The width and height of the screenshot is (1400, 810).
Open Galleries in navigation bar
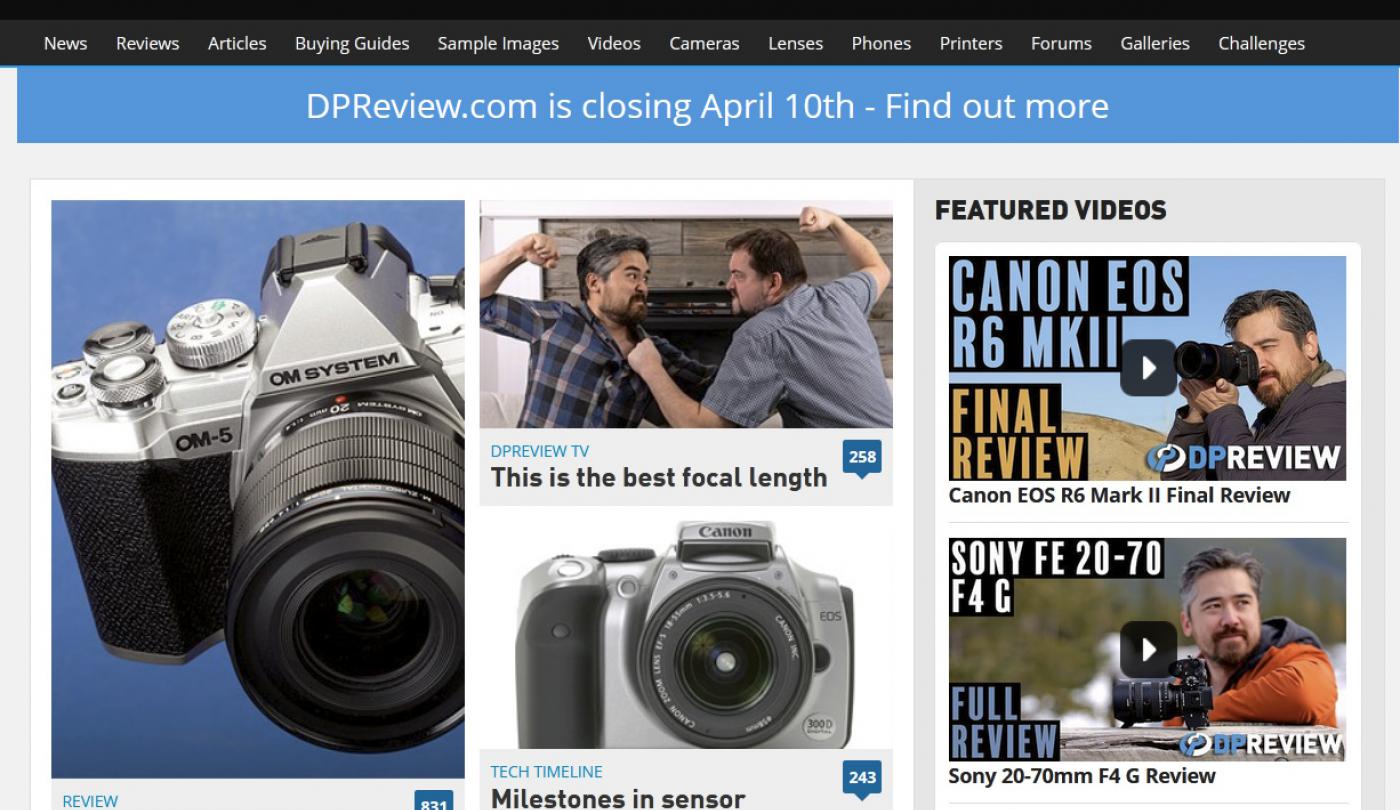tap(1155, 43)
